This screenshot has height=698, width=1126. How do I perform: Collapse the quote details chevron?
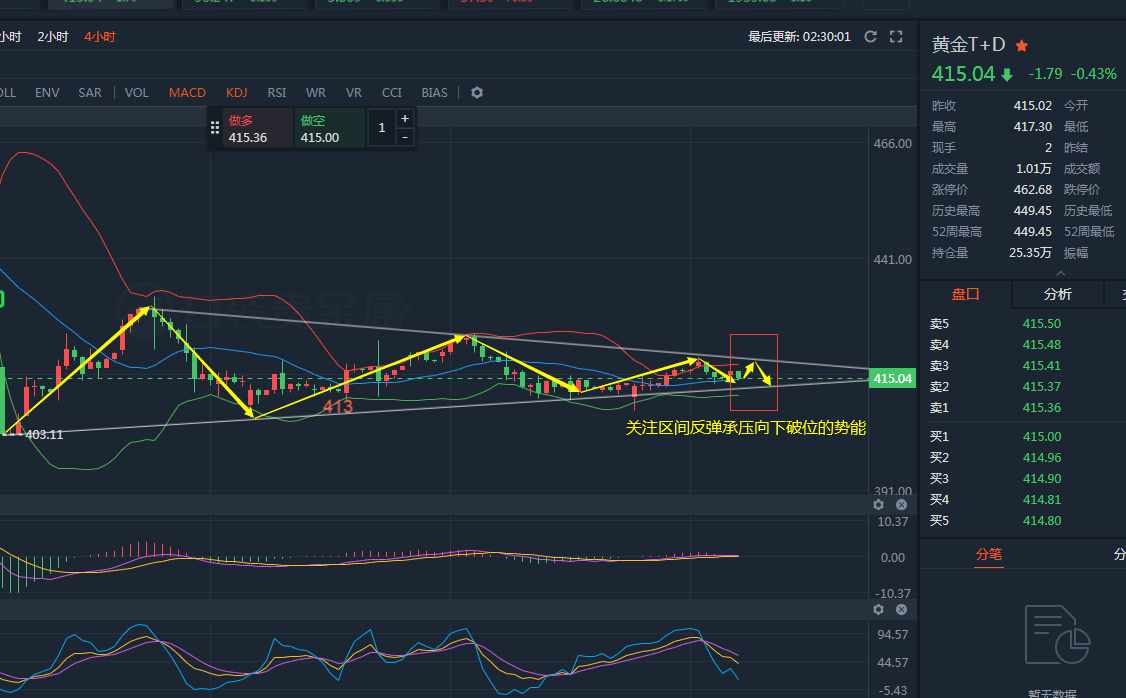[x=1061, y=274]
